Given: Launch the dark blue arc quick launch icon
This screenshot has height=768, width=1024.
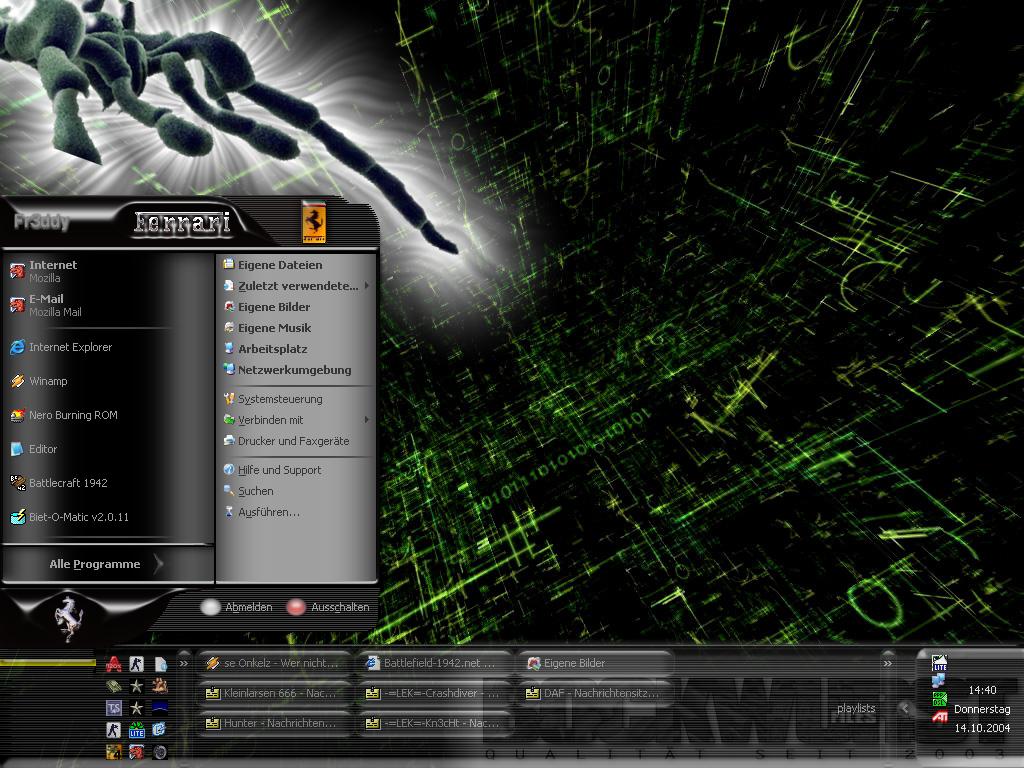Looking at the screenshot, I should click(x=160, y=708).
